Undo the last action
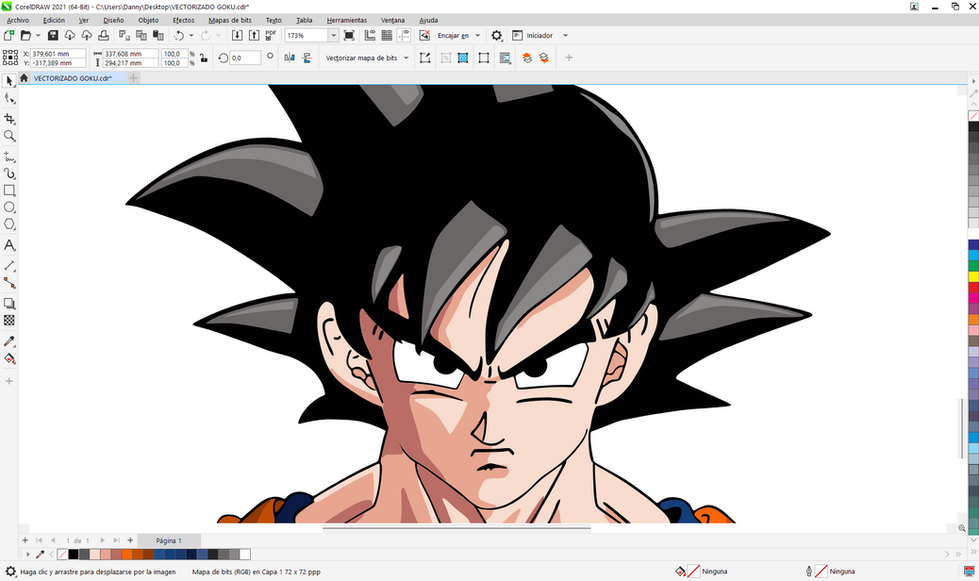This screenshot has height=581, width=979. pos(179,36)
